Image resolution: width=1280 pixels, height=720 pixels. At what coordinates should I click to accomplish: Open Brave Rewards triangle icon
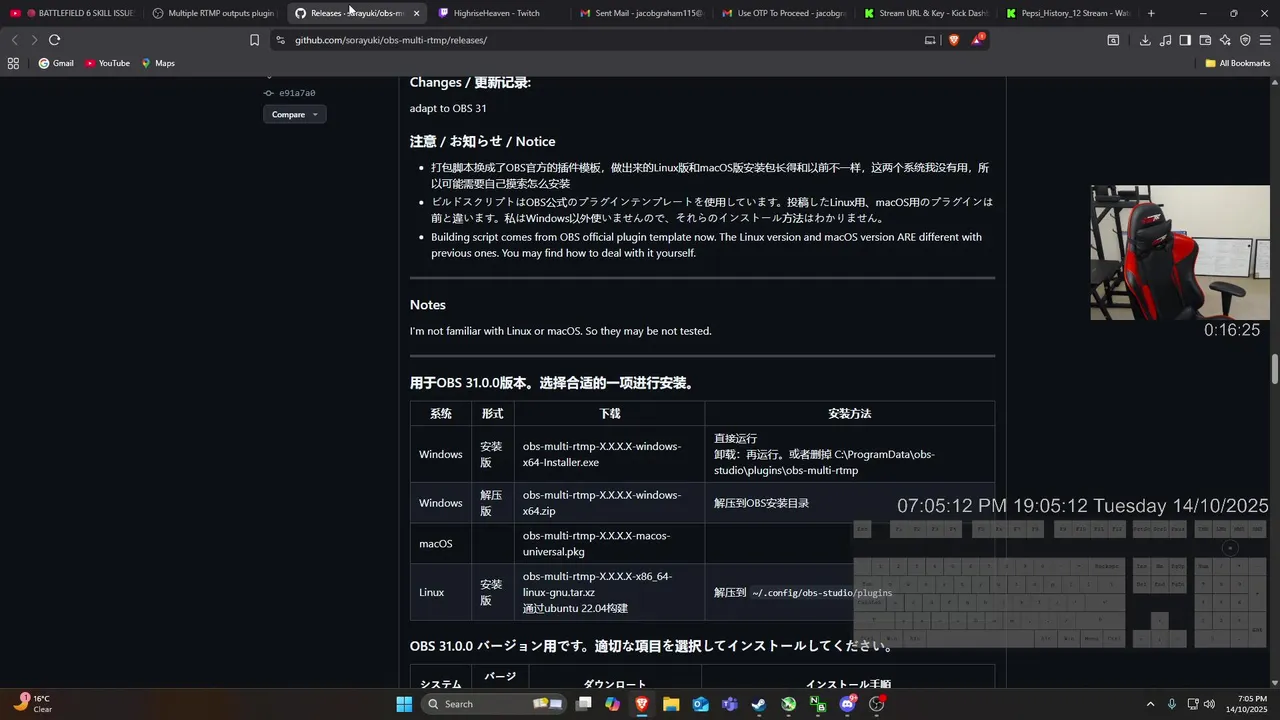977,40
